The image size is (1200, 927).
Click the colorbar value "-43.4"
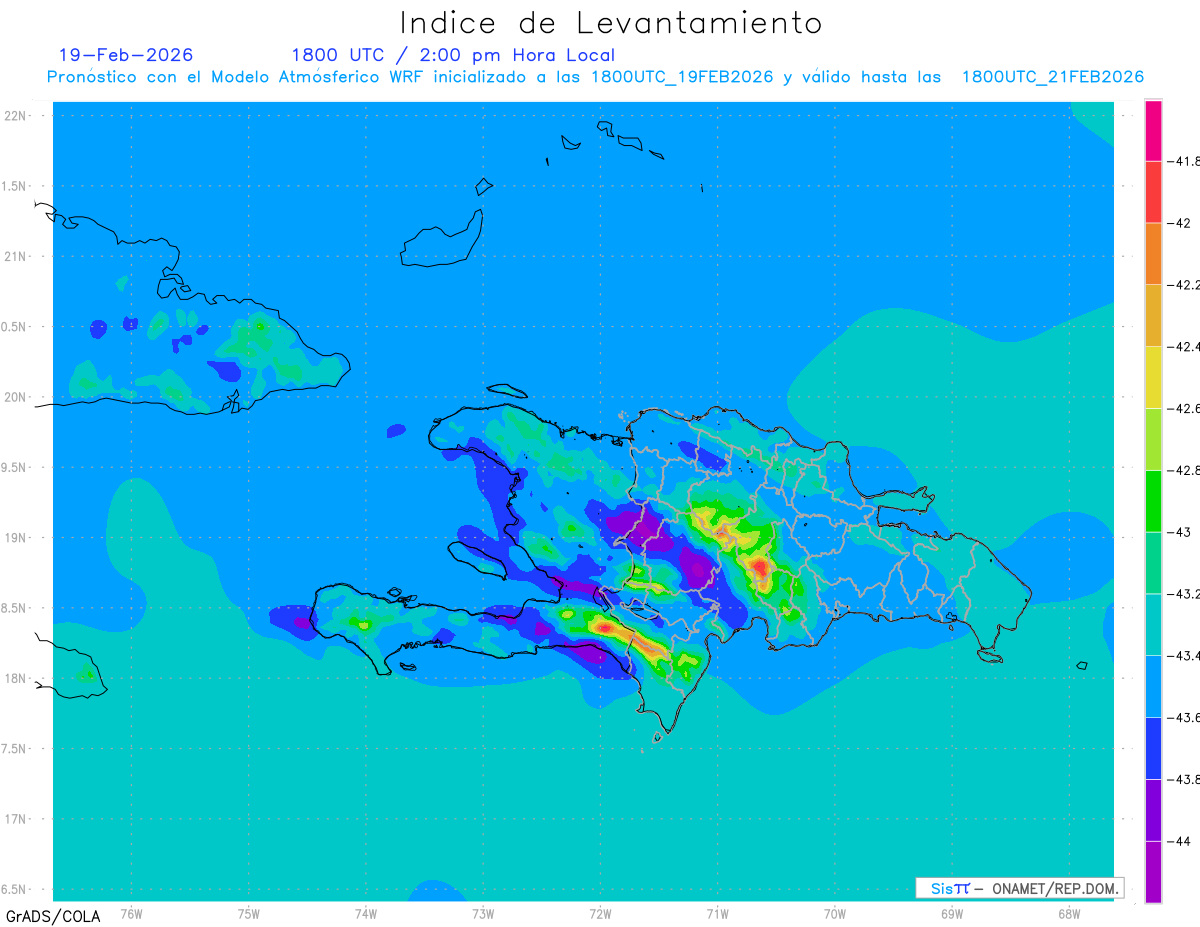(x=1184, y=656)
